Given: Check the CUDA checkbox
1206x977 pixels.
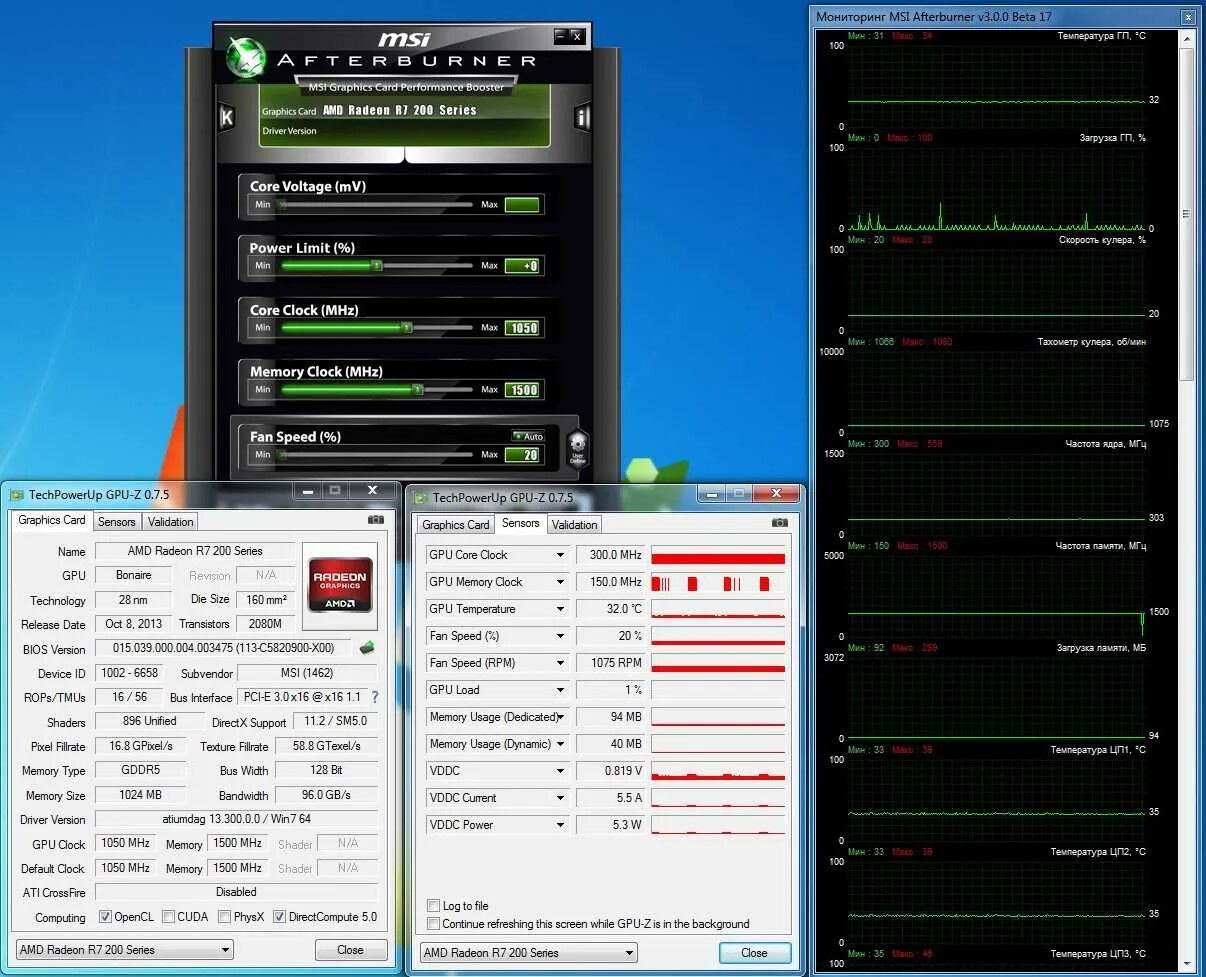Looking at the screenshot, I should tap(168, 917).
